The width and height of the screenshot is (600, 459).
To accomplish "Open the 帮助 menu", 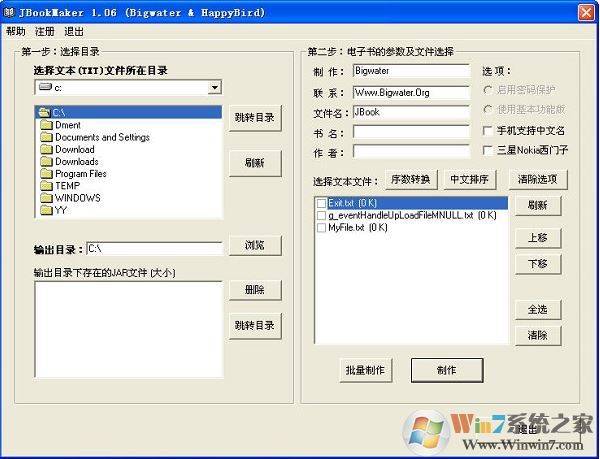I will click(x=16, y=31).
